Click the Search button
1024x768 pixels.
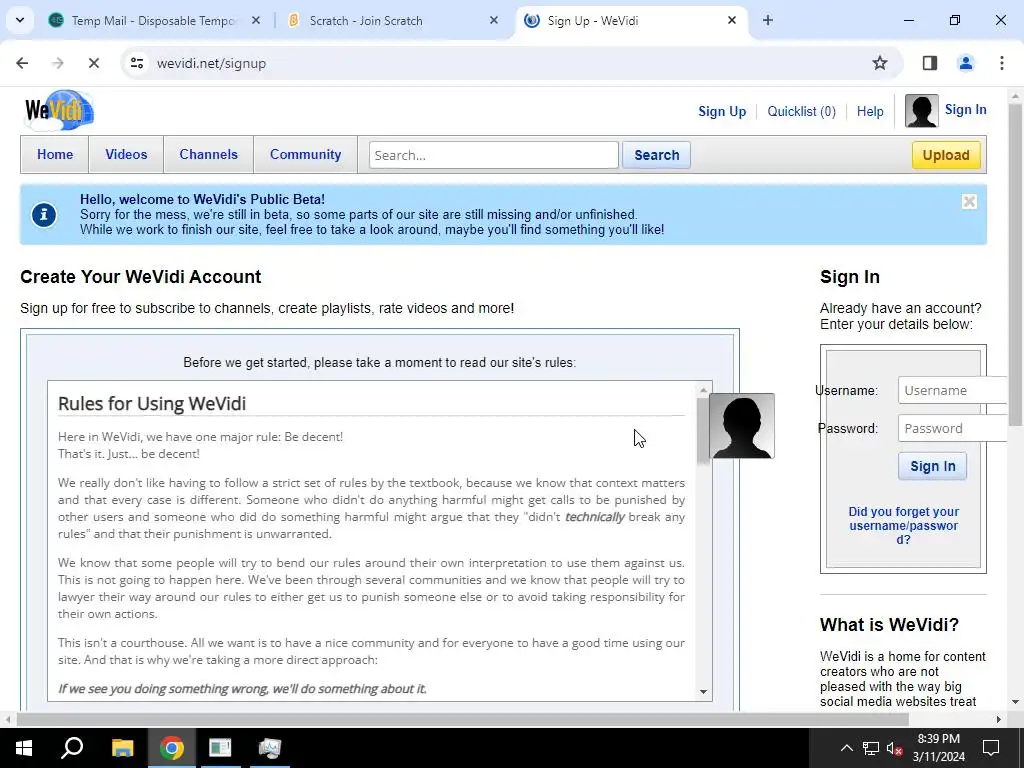pos(656,155)
